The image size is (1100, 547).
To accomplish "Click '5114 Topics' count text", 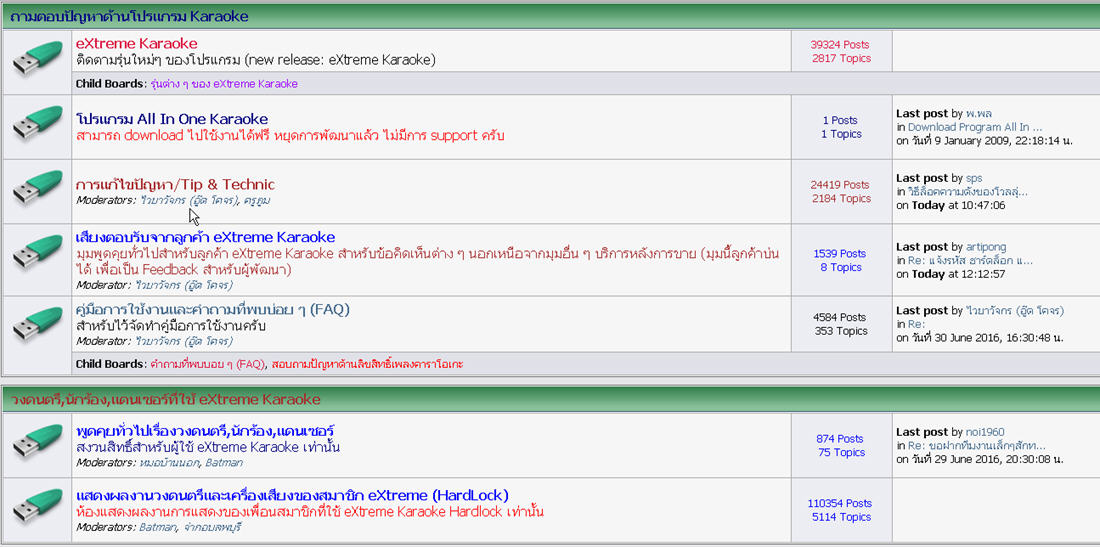I will click(841, 517).
